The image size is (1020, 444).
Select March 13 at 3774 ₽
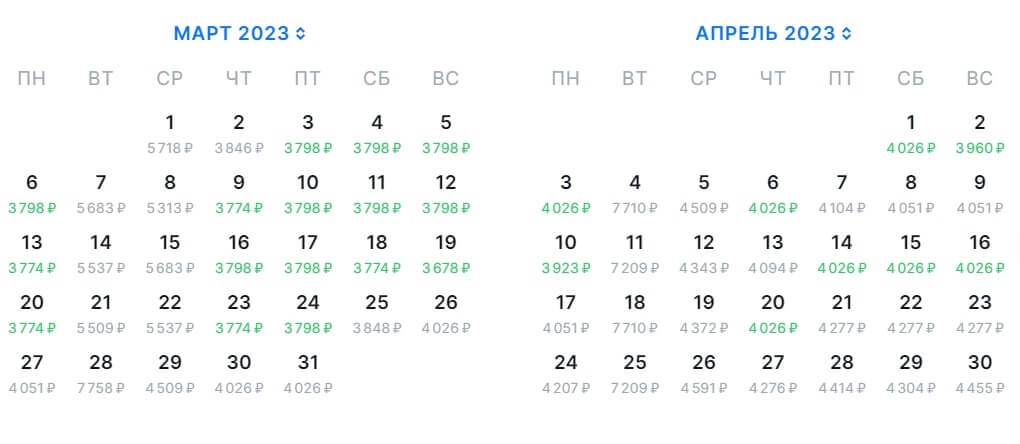[32, 253]
